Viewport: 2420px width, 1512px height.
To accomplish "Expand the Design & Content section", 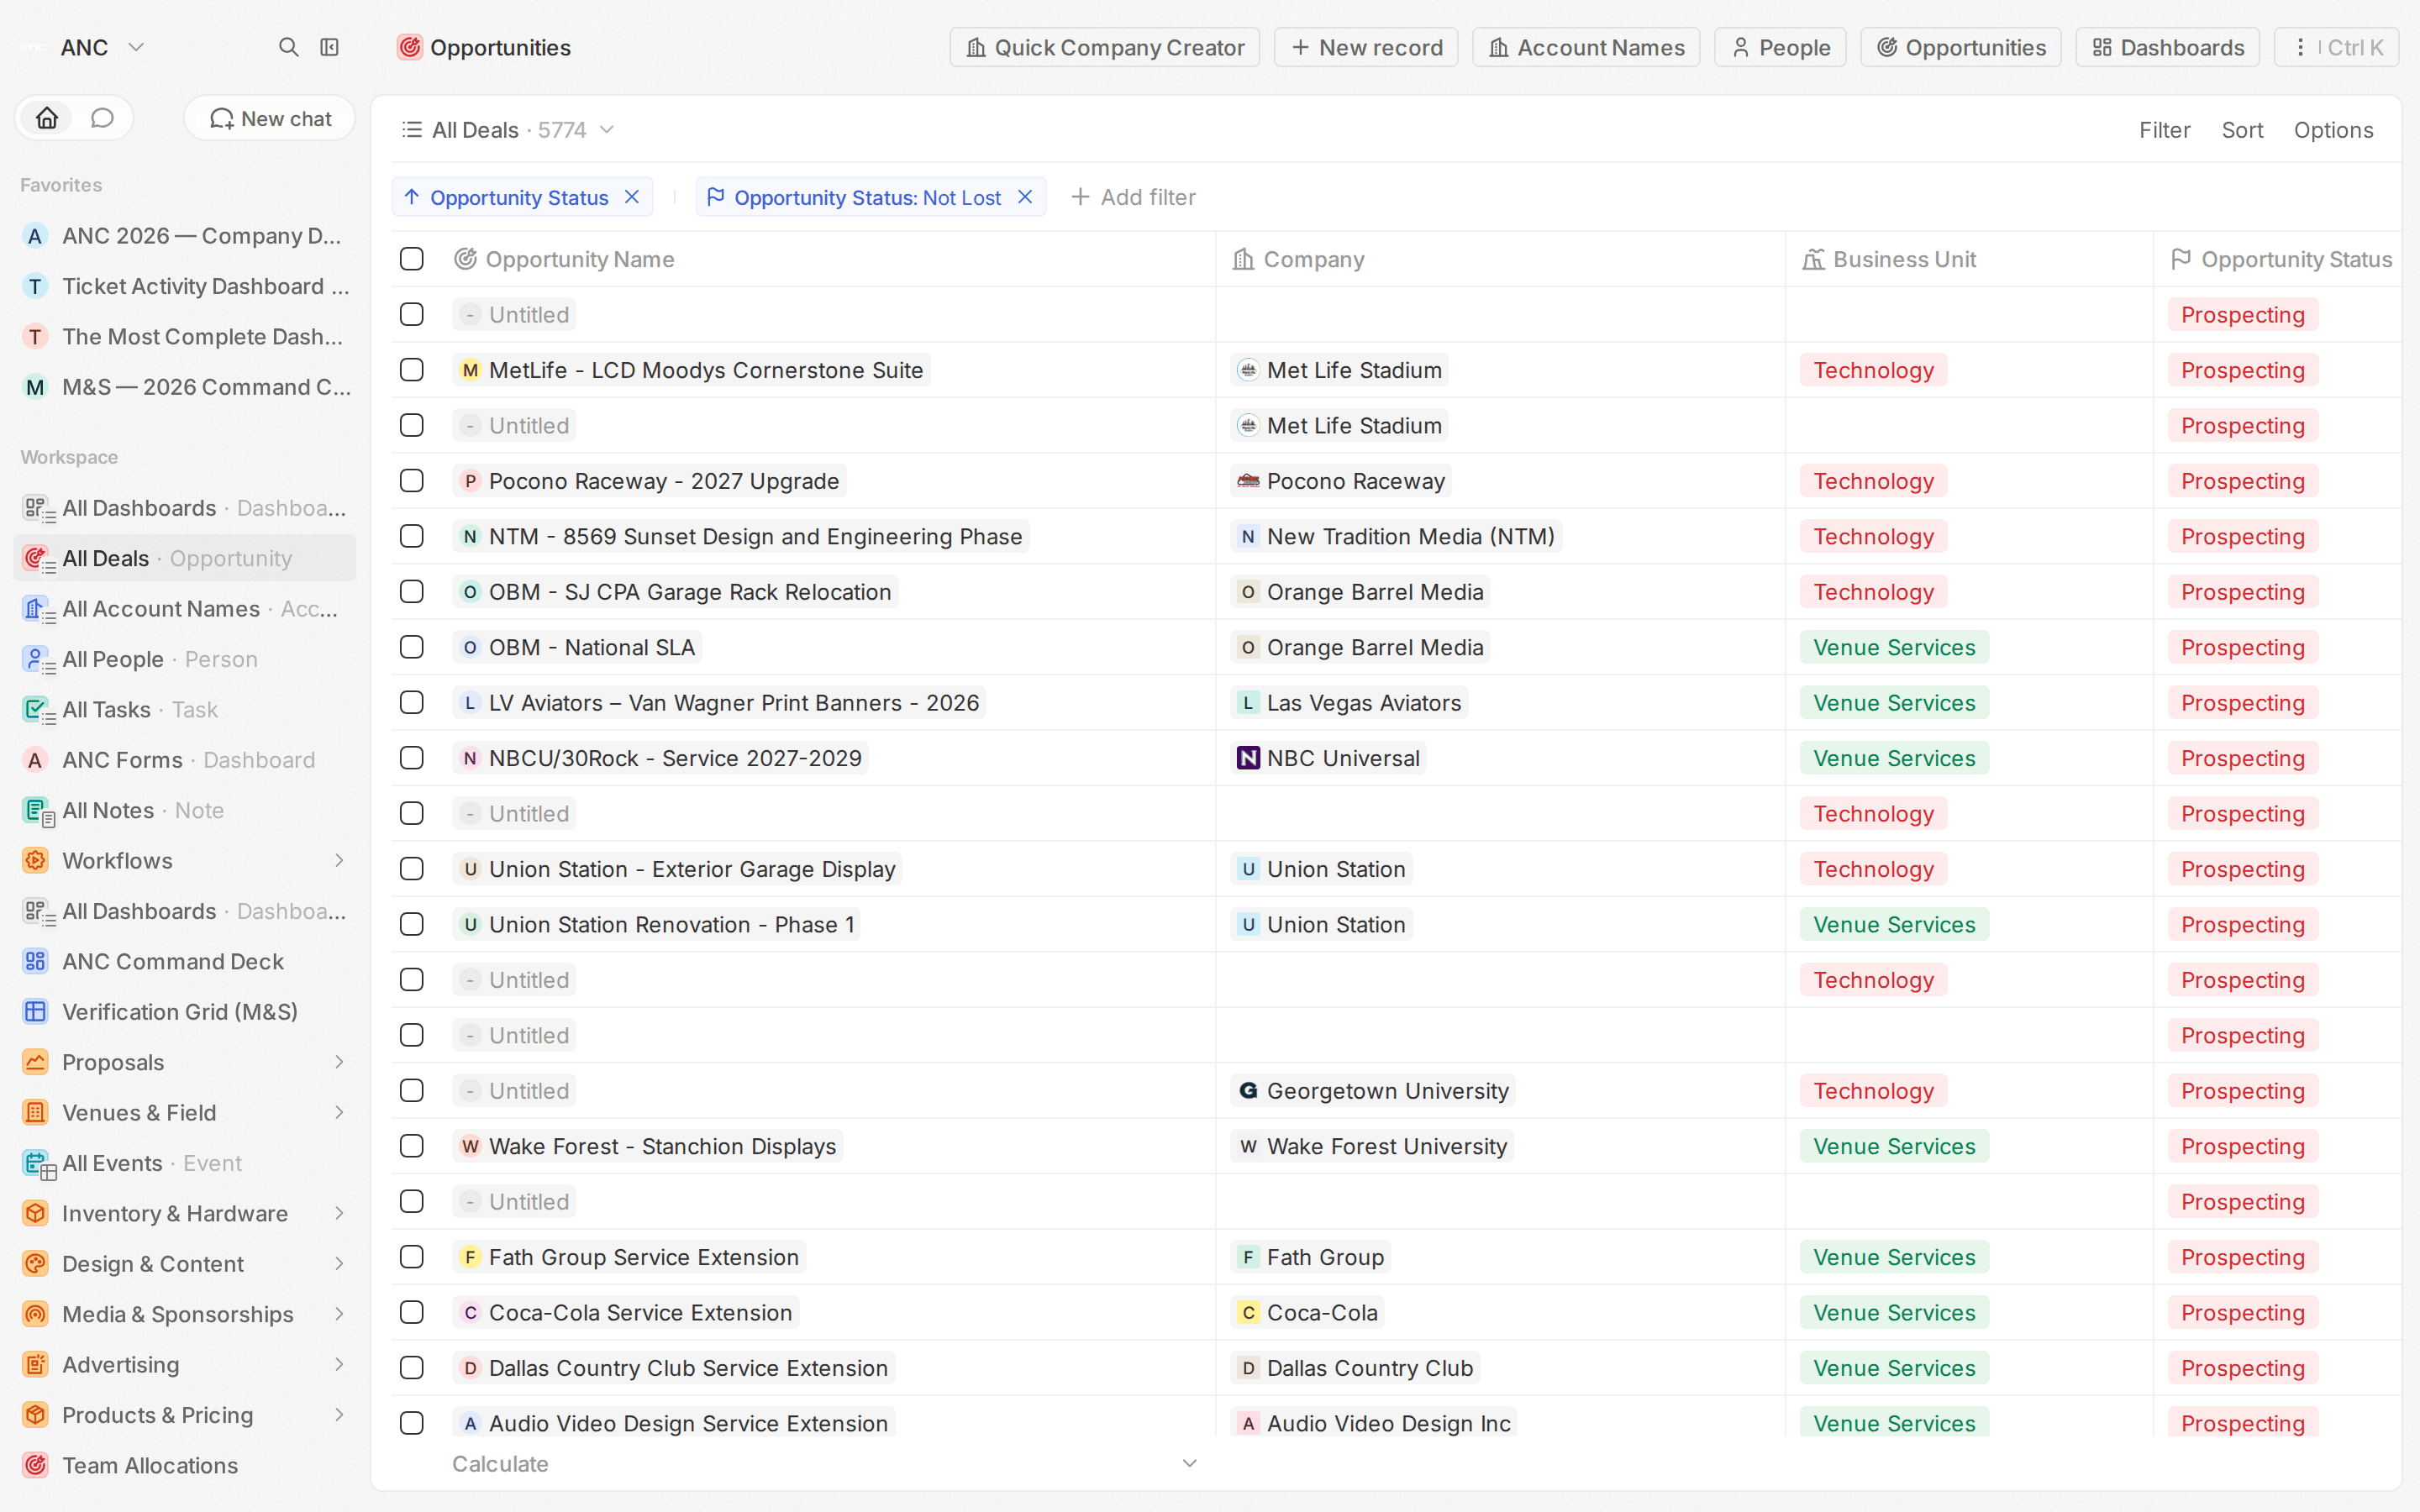I will point(339,1263).
